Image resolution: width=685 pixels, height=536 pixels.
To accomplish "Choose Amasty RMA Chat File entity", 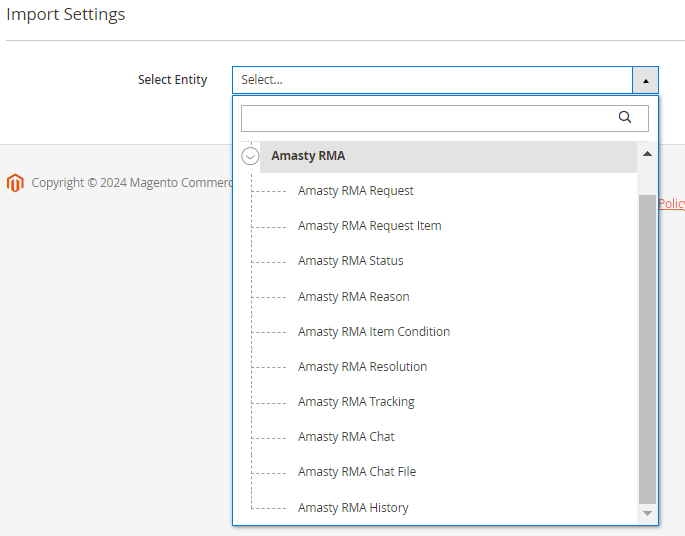I will coord(357,471).
